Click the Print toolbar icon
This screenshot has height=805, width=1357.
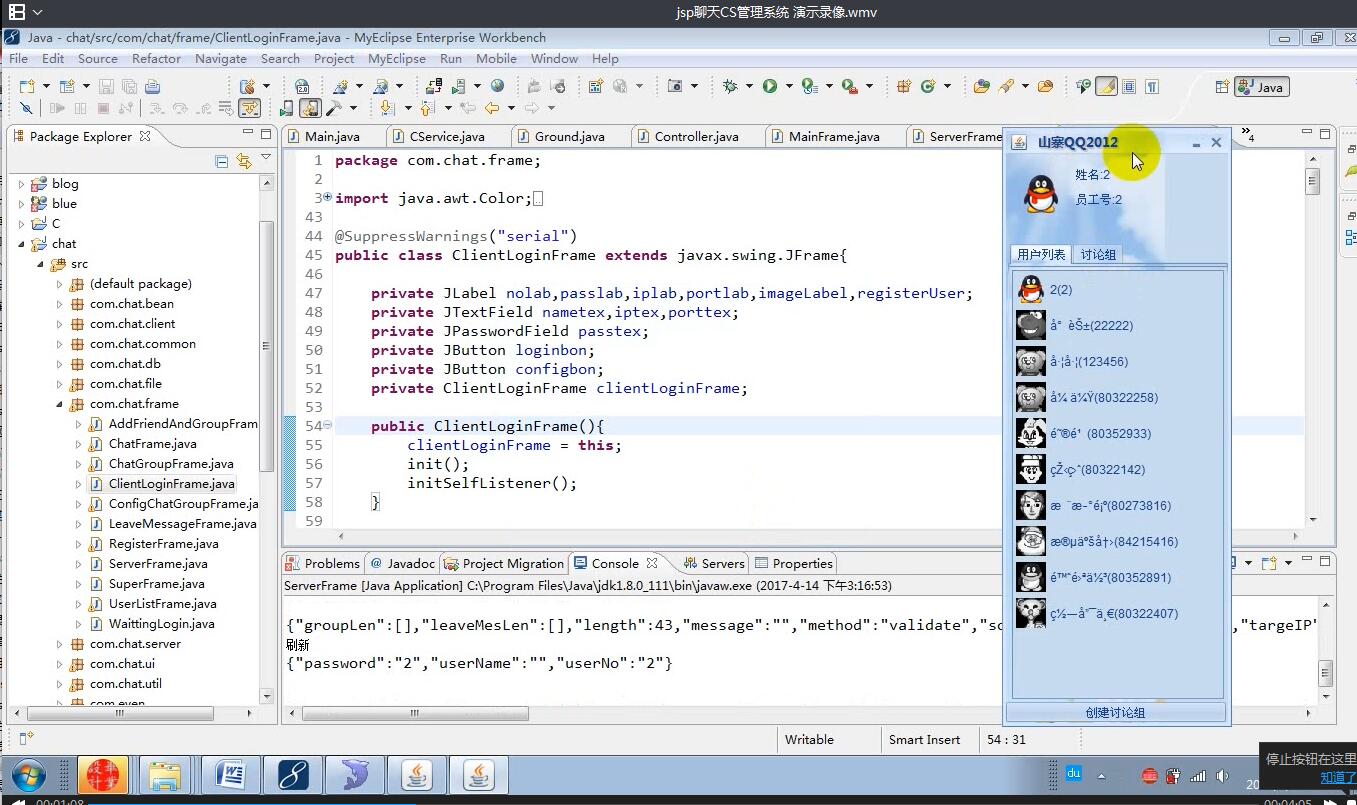pyautogui.click(x=152, y=86)
